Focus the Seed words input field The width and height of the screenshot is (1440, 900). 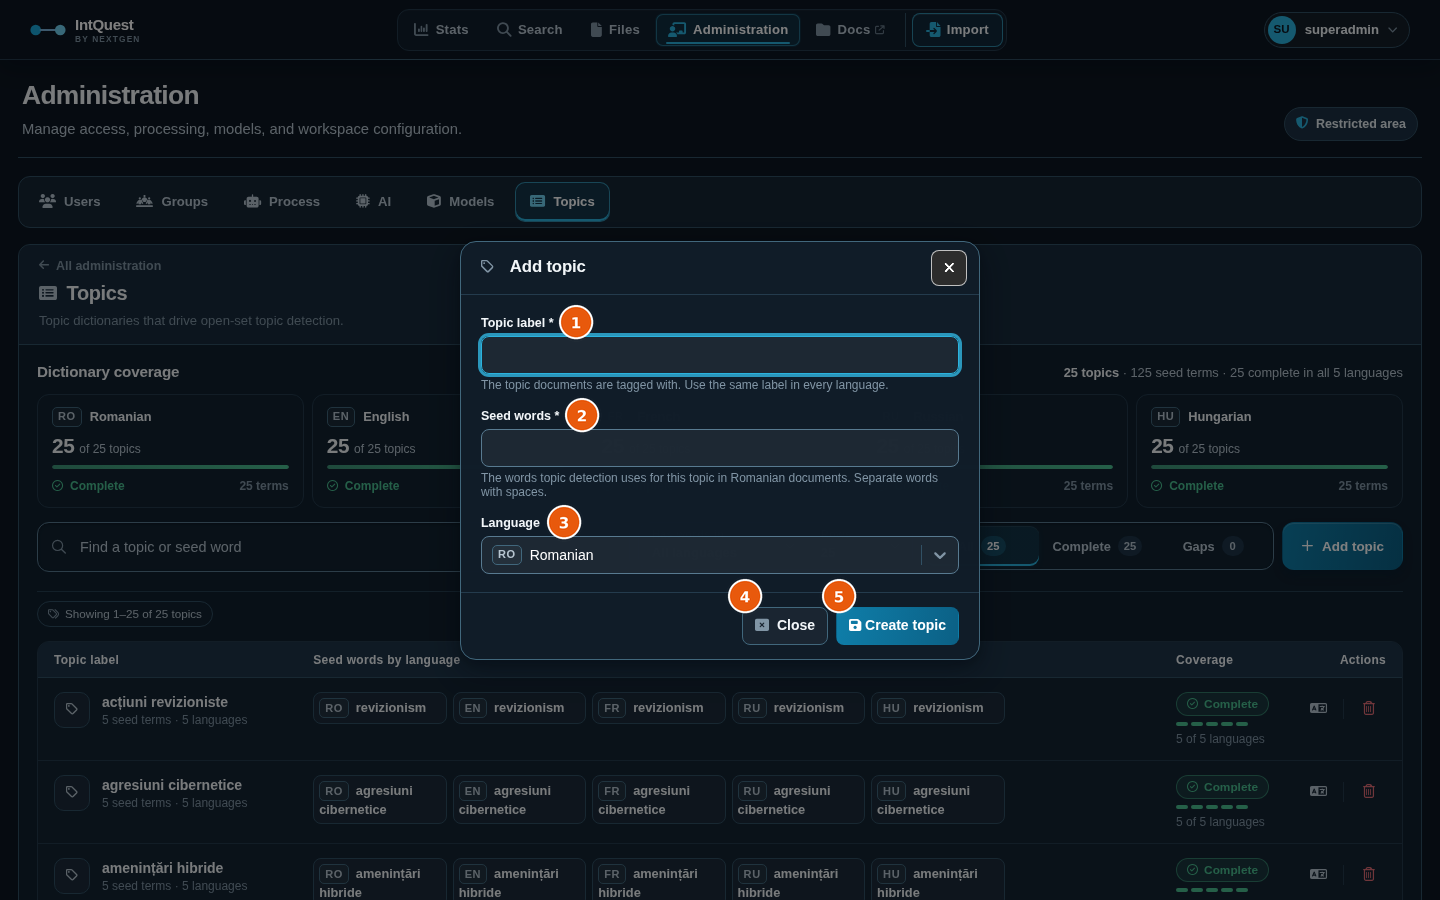[x=720, y=448]
